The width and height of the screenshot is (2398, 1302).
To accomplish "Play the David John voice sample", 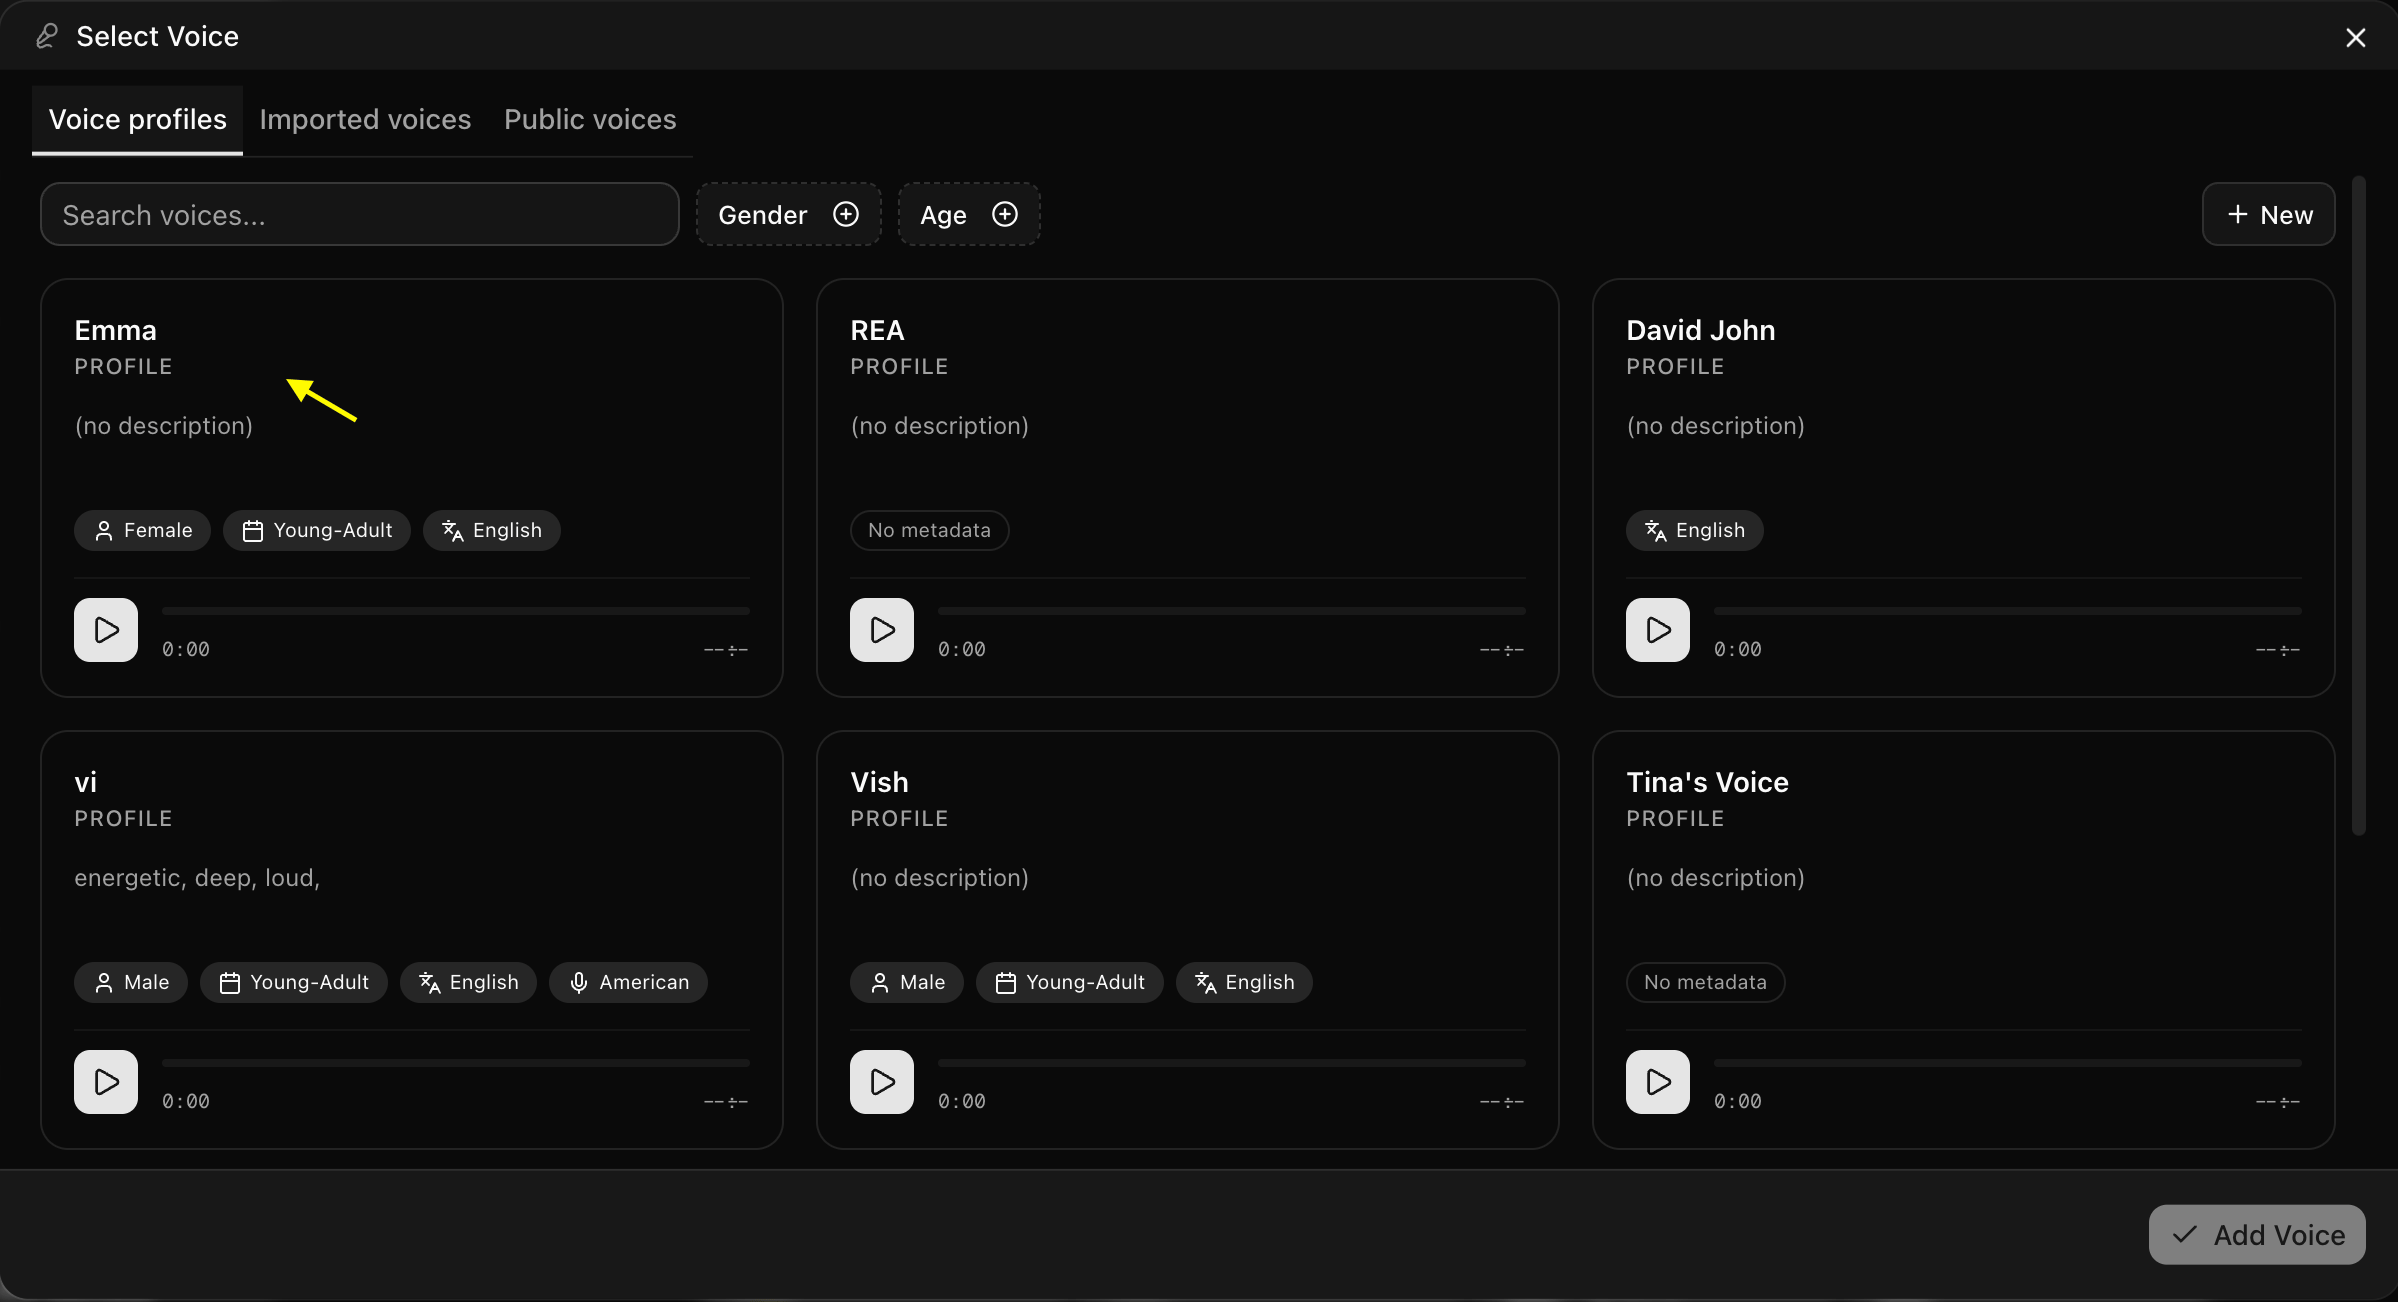I will coord(1658,630).
